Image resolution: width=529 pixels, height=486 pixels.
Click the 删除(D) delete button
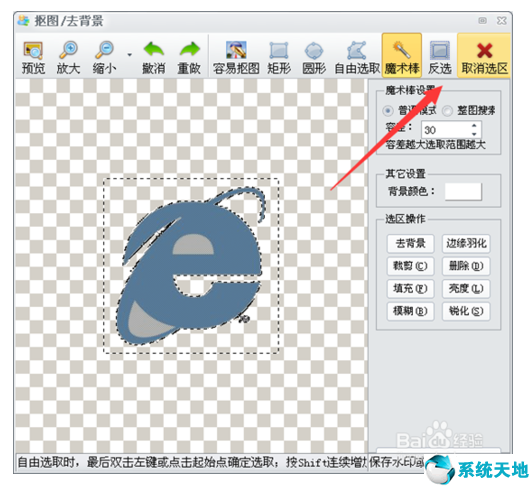coord(466,266)
